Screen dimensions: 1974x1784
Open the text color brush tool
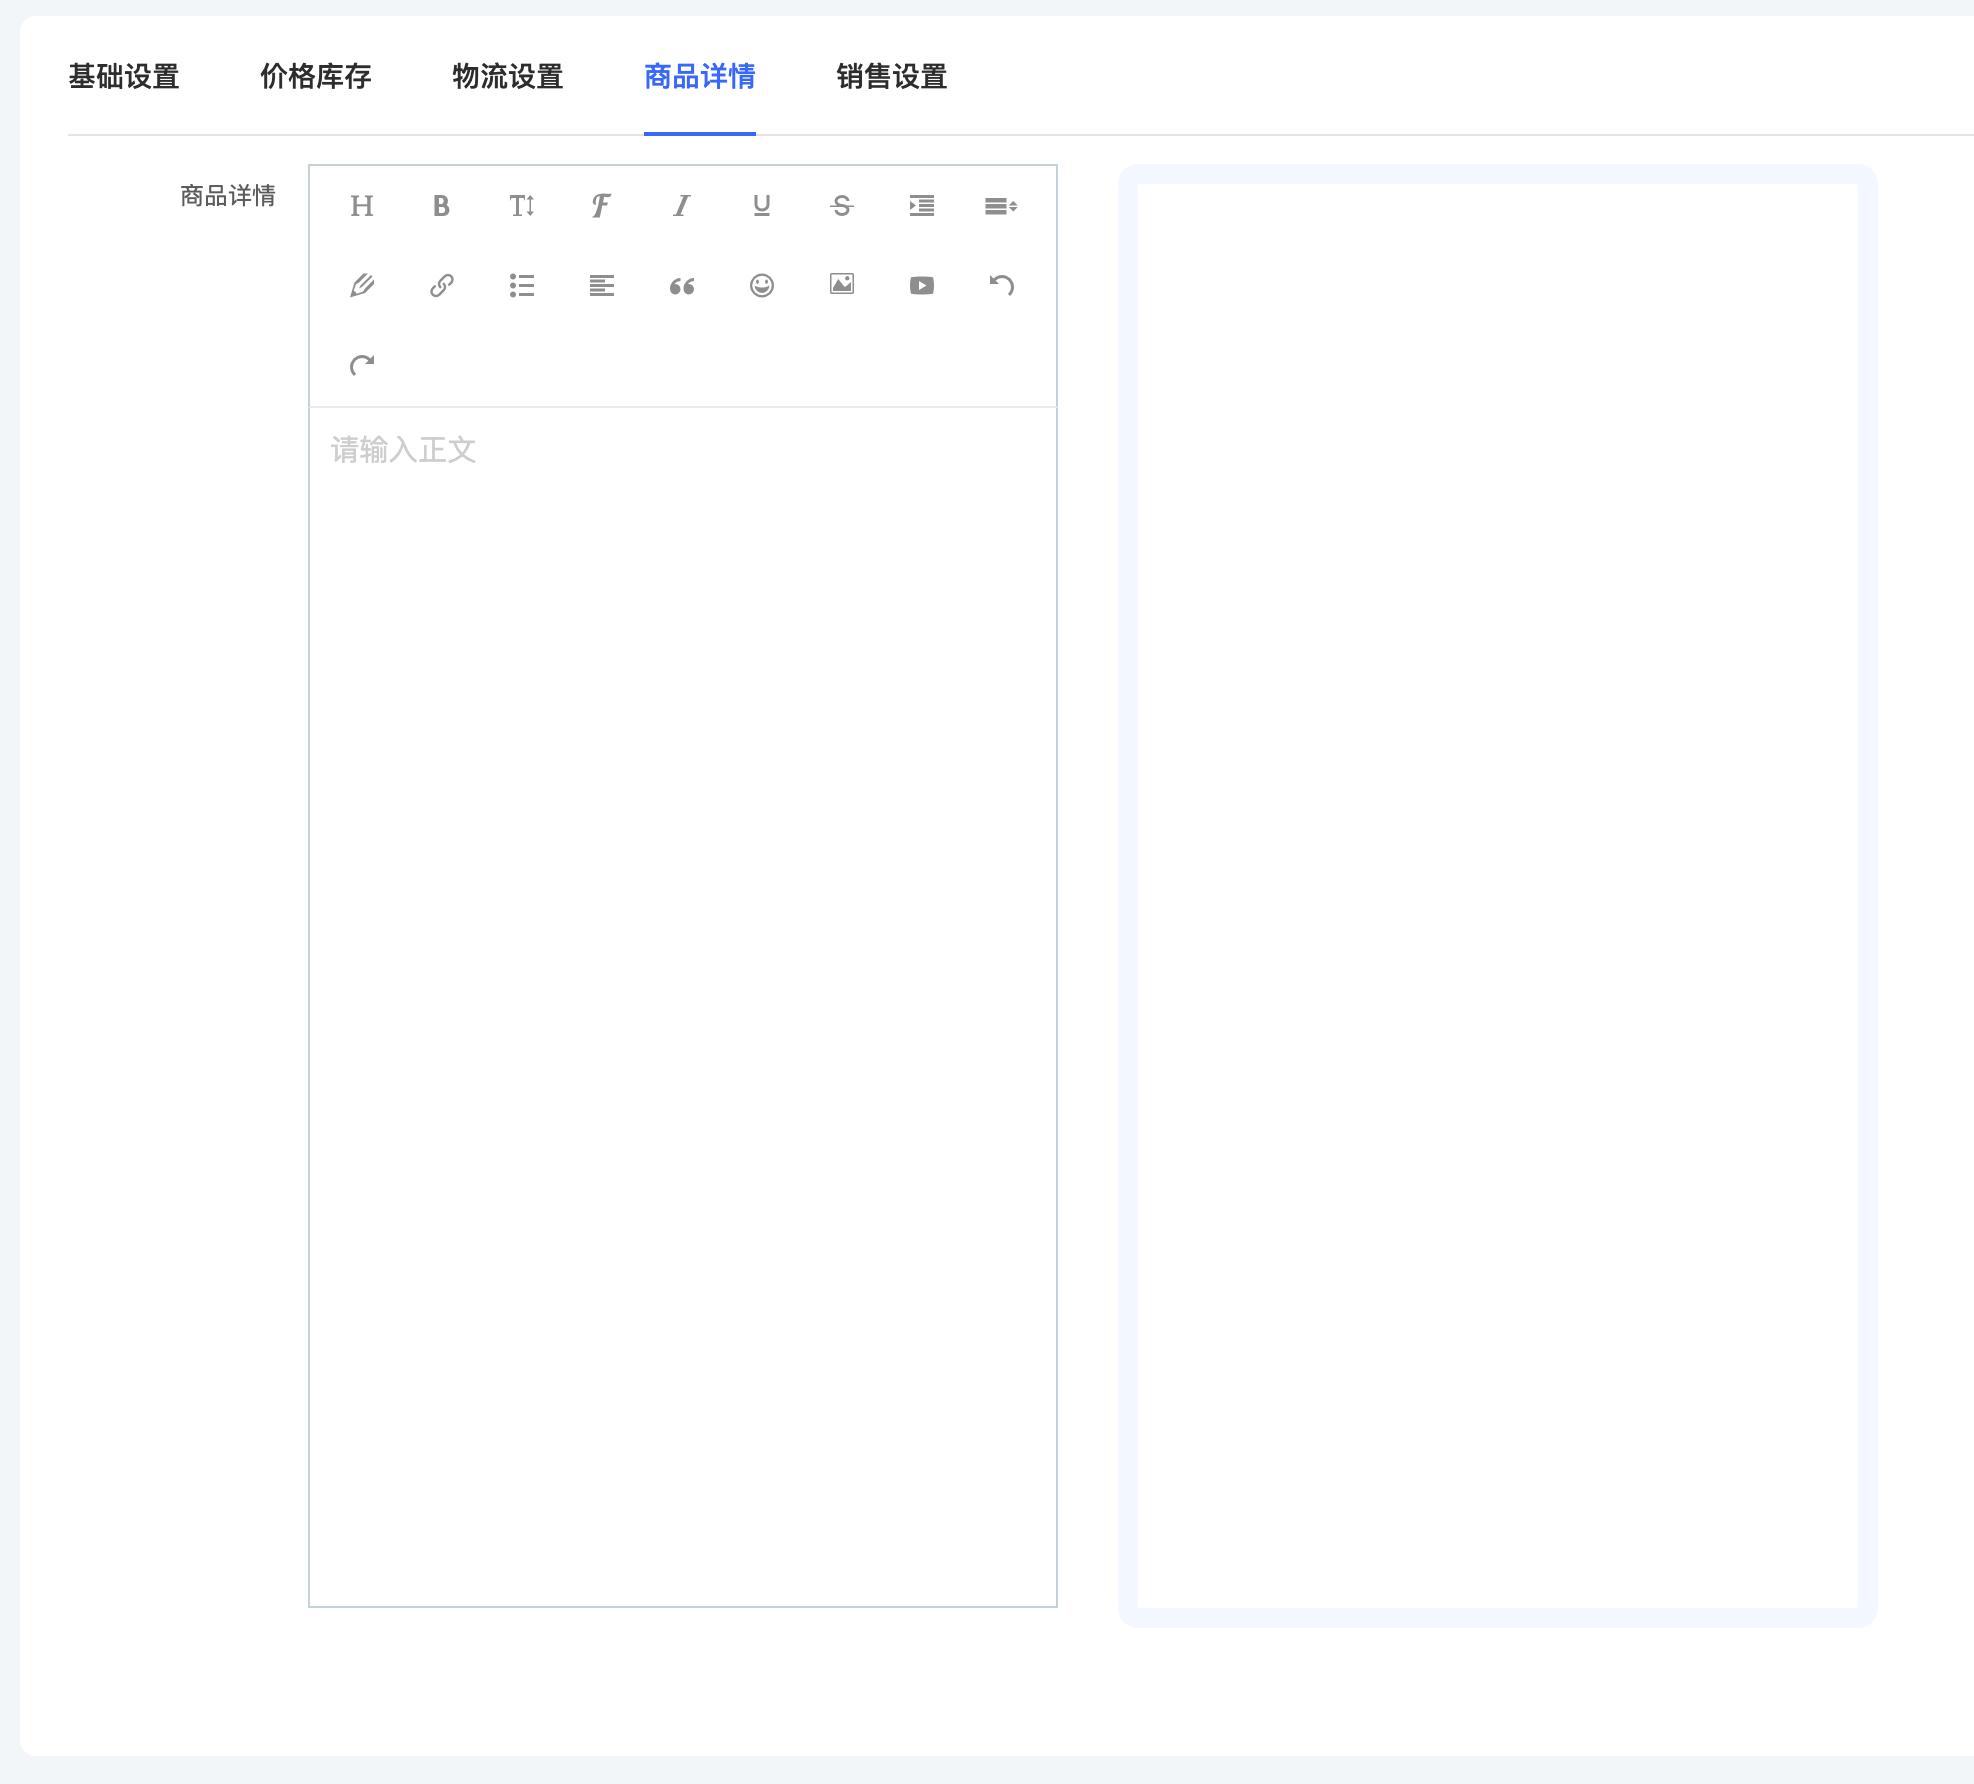[362, 286]
